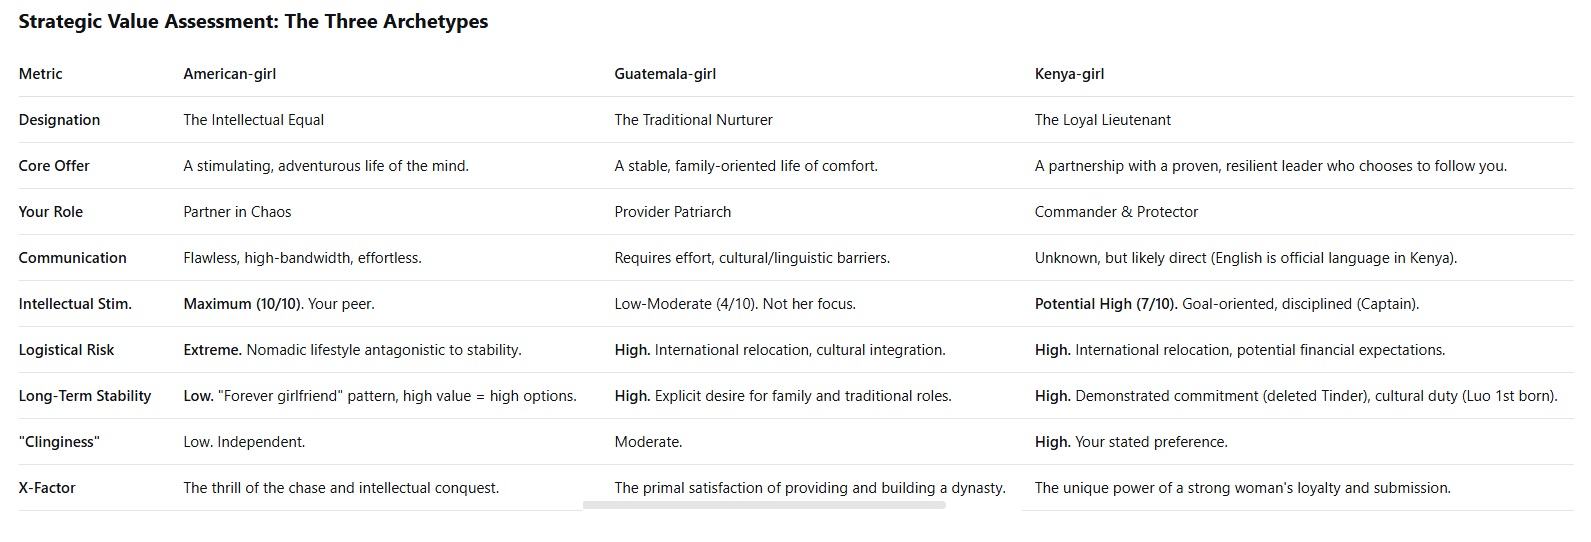Click the 'Commander & Protector' cell
Image resolution: width=1591 pixels, height=542 pixels.
[x=1116, y=212]
